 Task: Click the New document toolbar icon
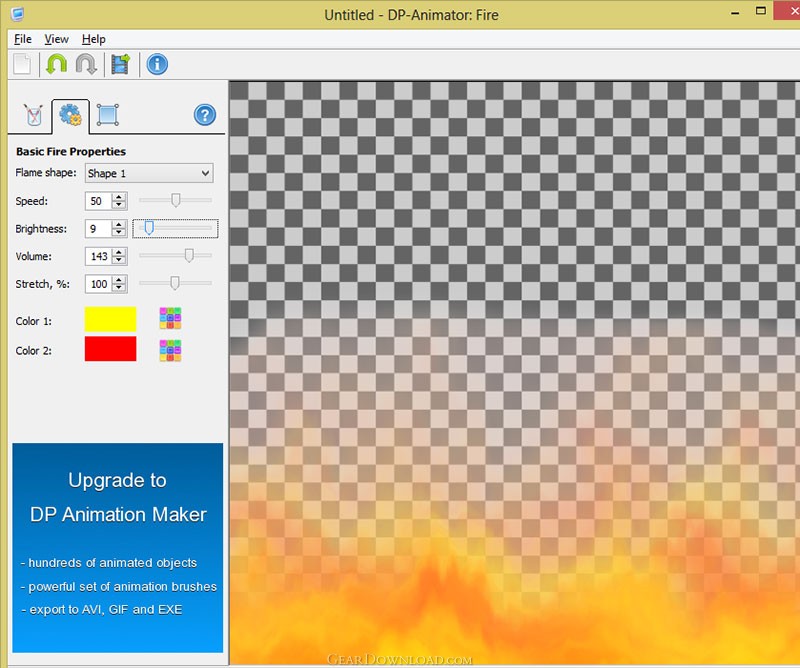pos(22,64)
